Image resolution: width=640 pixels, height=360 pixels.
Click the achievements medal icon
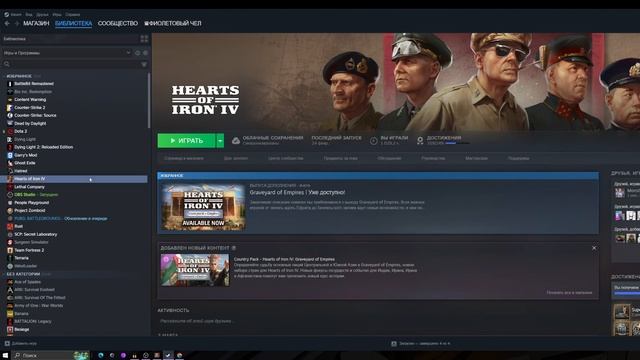pos(420,141)
